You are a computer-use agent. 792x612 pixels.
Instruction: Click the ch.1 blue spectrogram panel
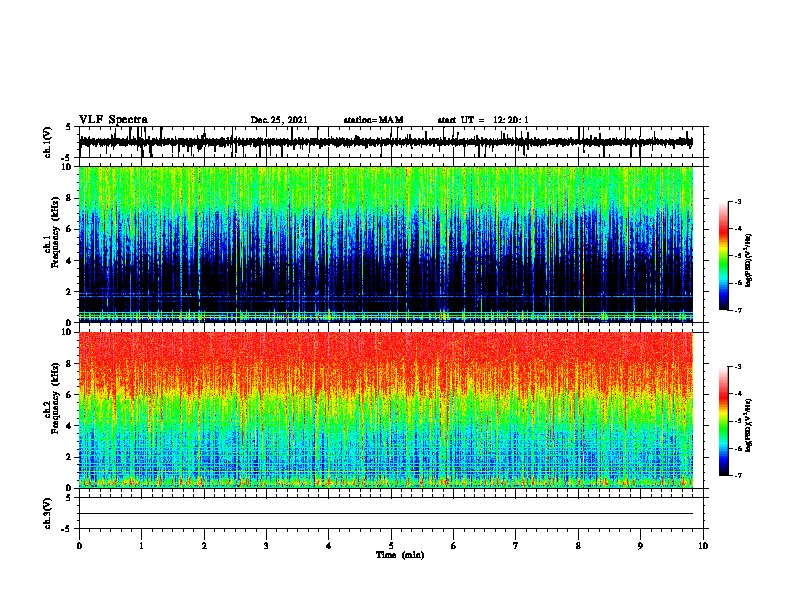(x=386, y=244)
